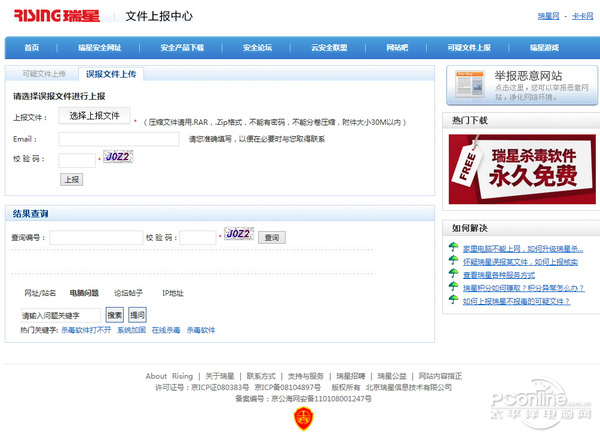Viewport: 600px width, 439px height.
Task: Switch to the 可疑文件上传 tab
Action: pyautogui.click(x=44, y=74)
